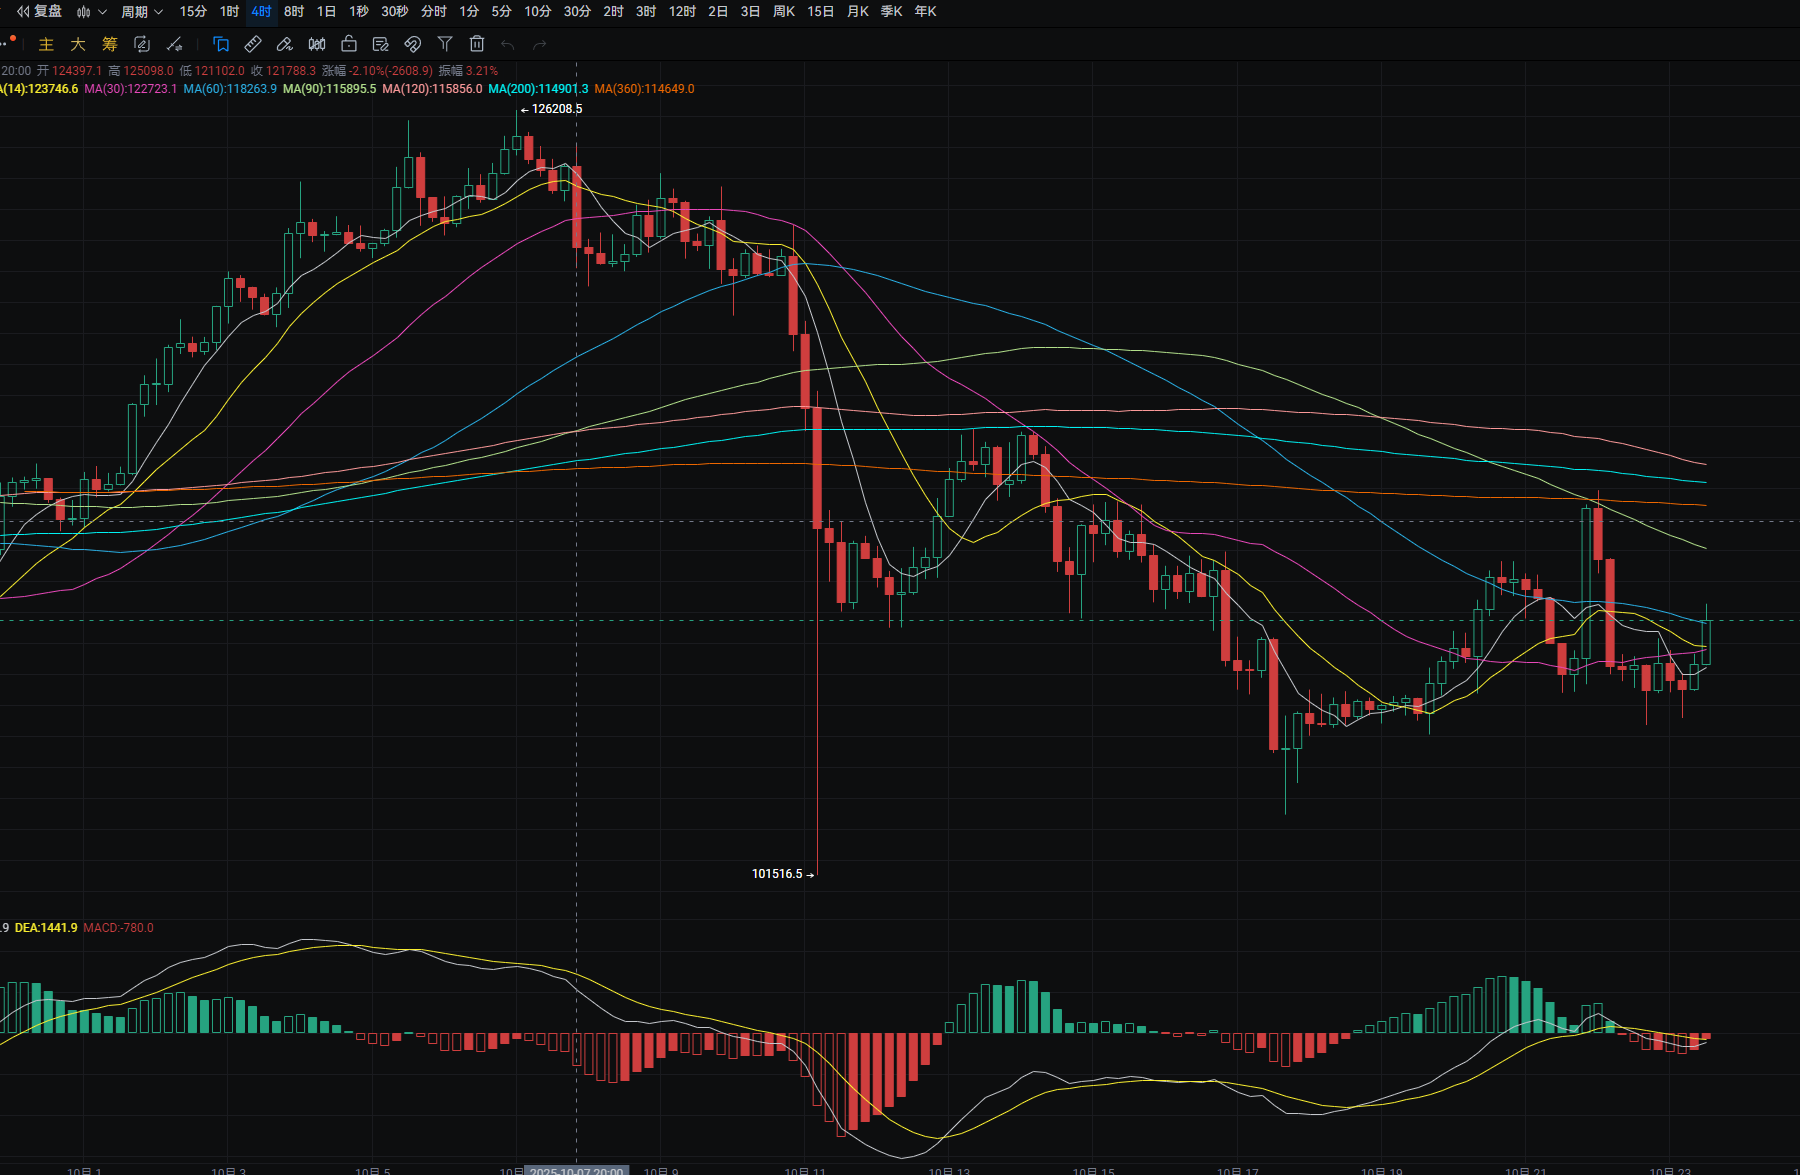Select the brush drawing tool
The height and width of the screenshot is (1175, 1800).
click(285, 44)
